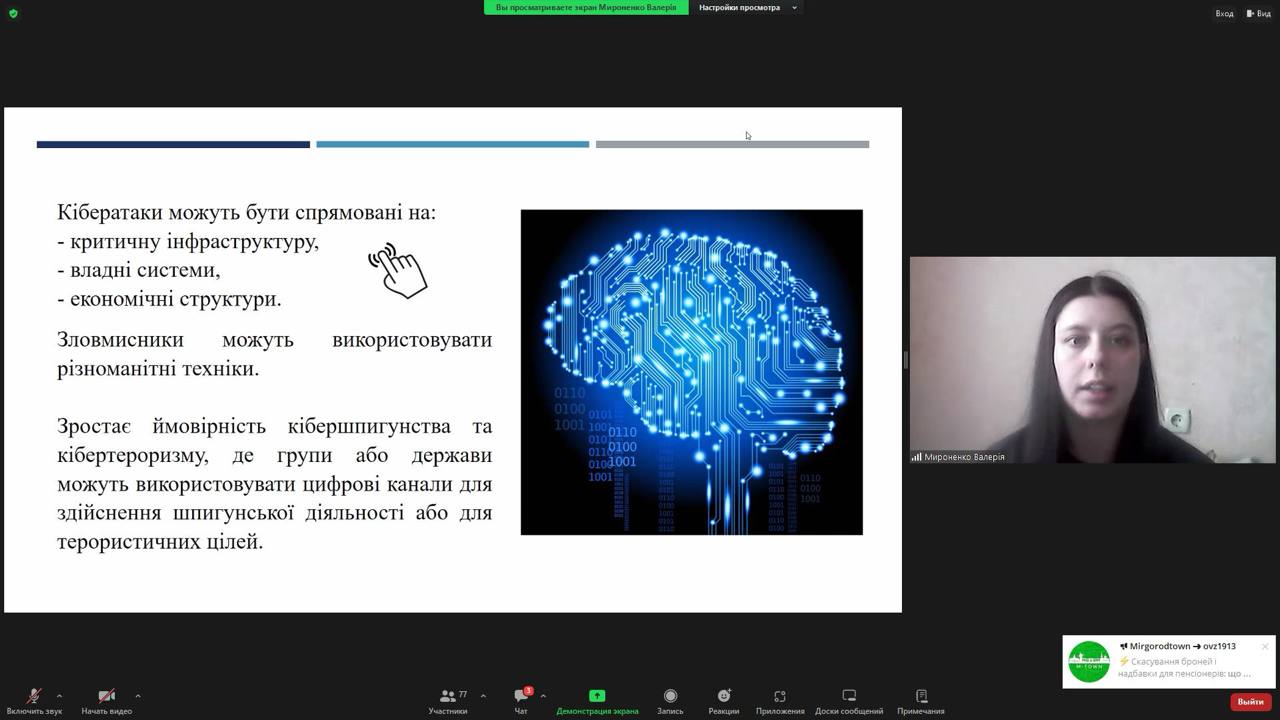
Task: Click the green Демонстрация экрана share icon
Action: pos(597,696)
